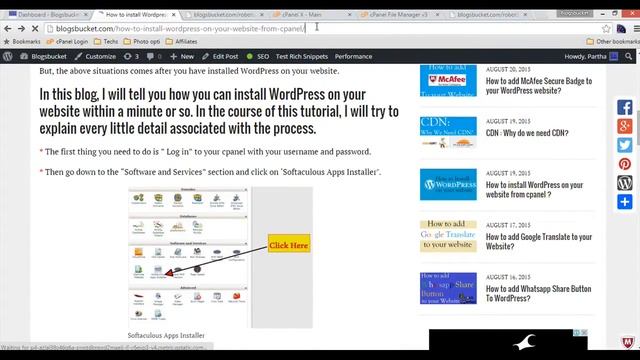Click the CDN post thumbnail
Screen dimensions: 640x360
tap(448, 132)
